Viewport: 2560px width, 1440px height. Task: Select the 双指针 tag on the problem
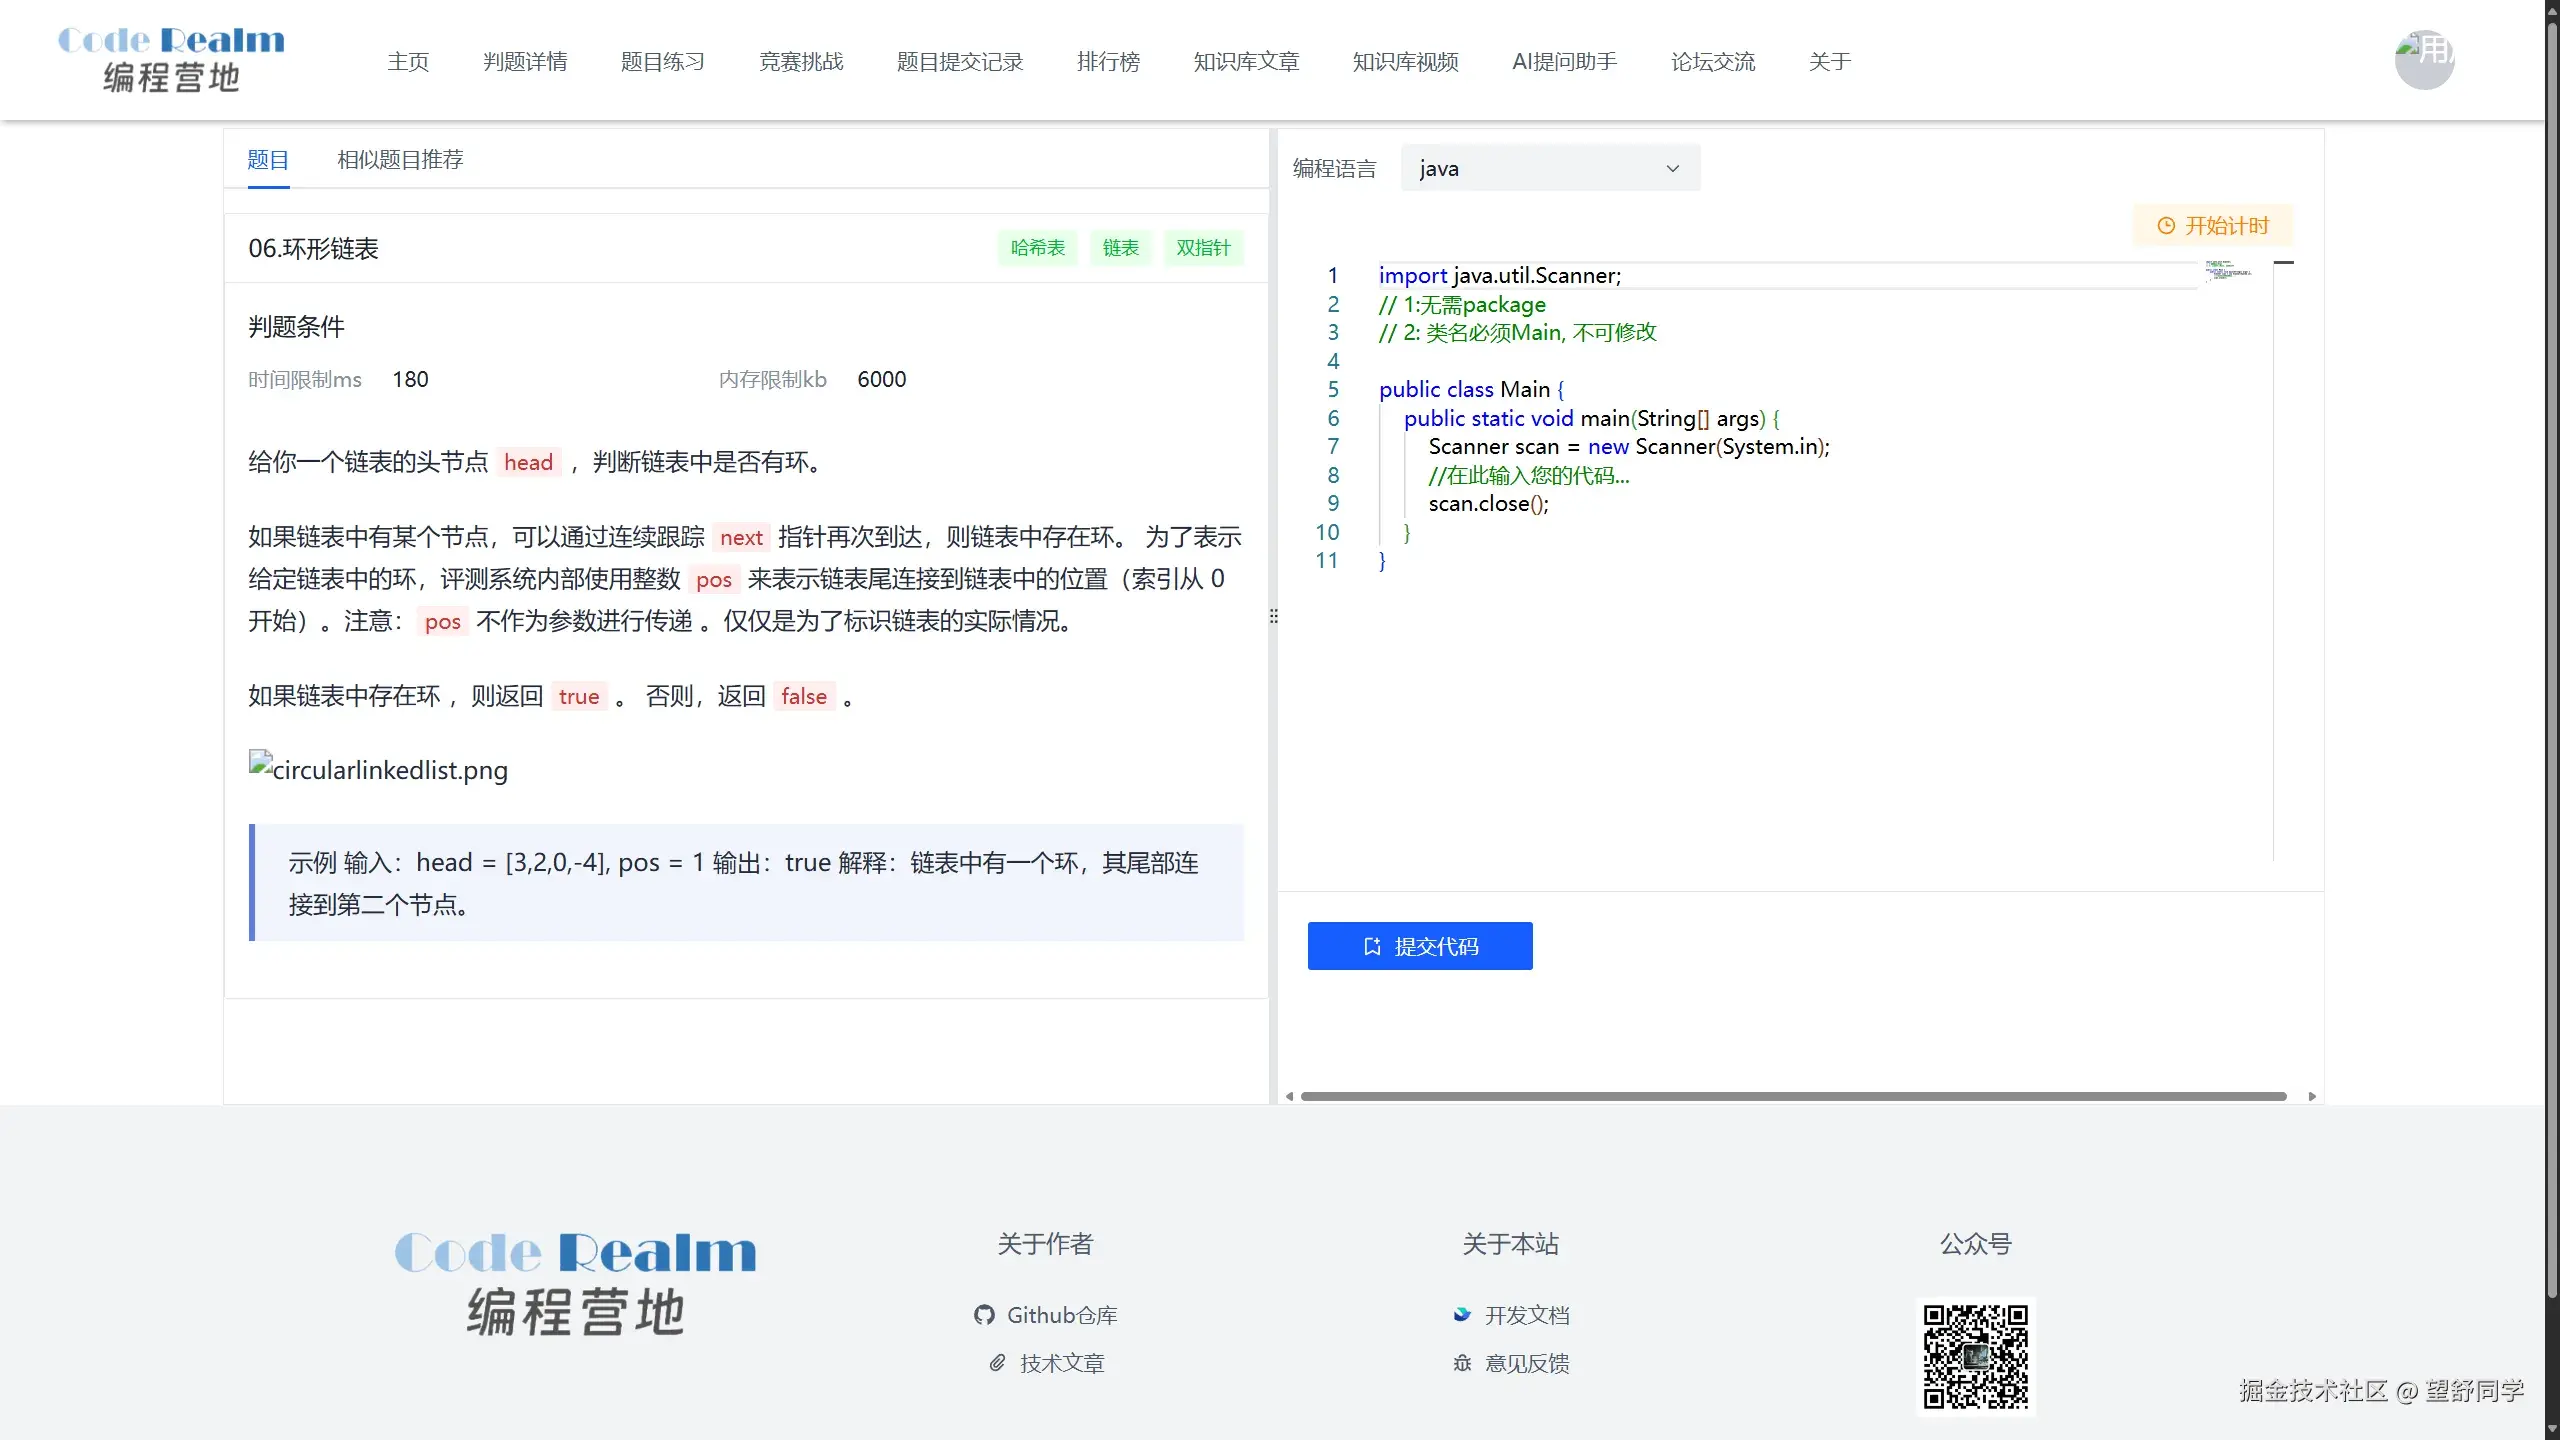pos(1203,247)
